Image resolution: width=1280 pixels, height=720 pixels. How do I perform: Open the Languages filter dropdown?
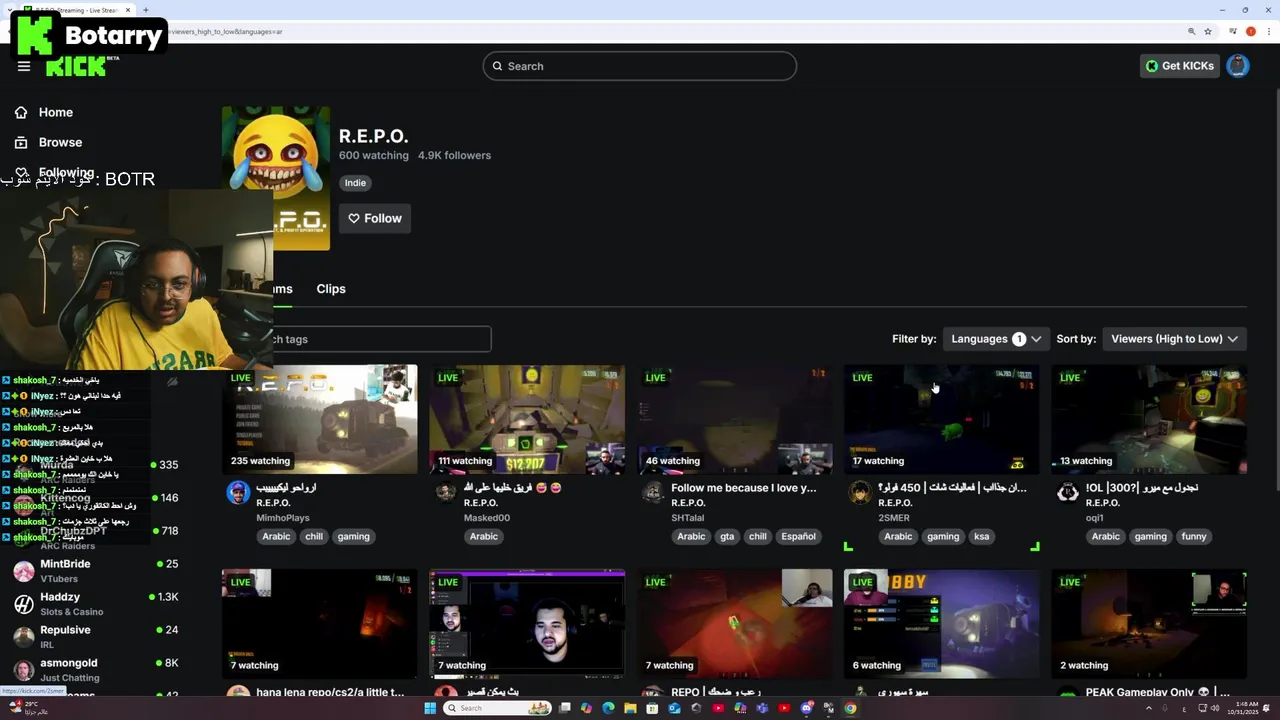(x=996, y=339)
